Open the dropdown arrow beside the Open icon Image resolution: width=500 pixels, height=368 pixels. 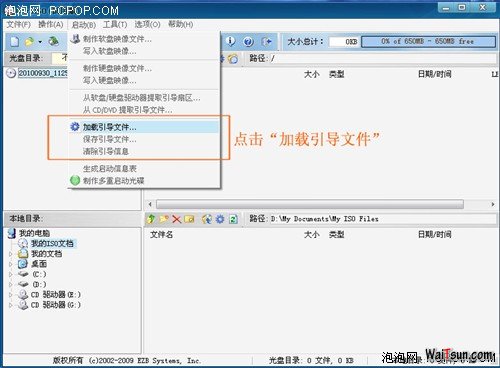tap(40, 42)
